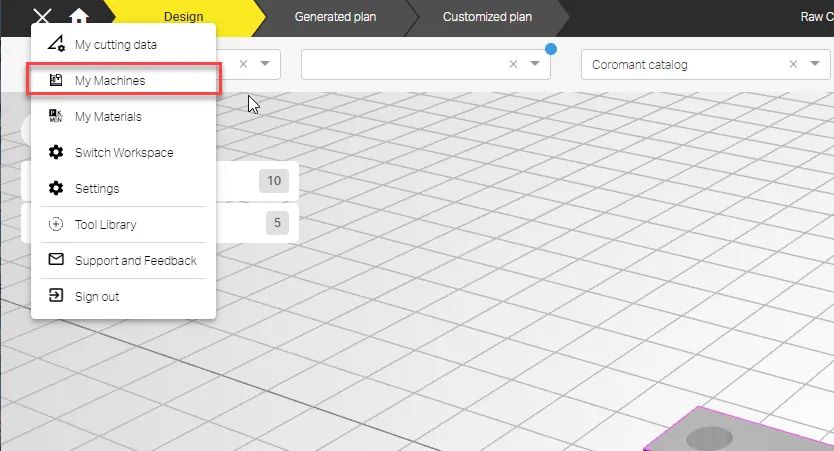Clear the middle dropdown with its X
The height and width of the screenshot is (451, 834).
point(513,65)
